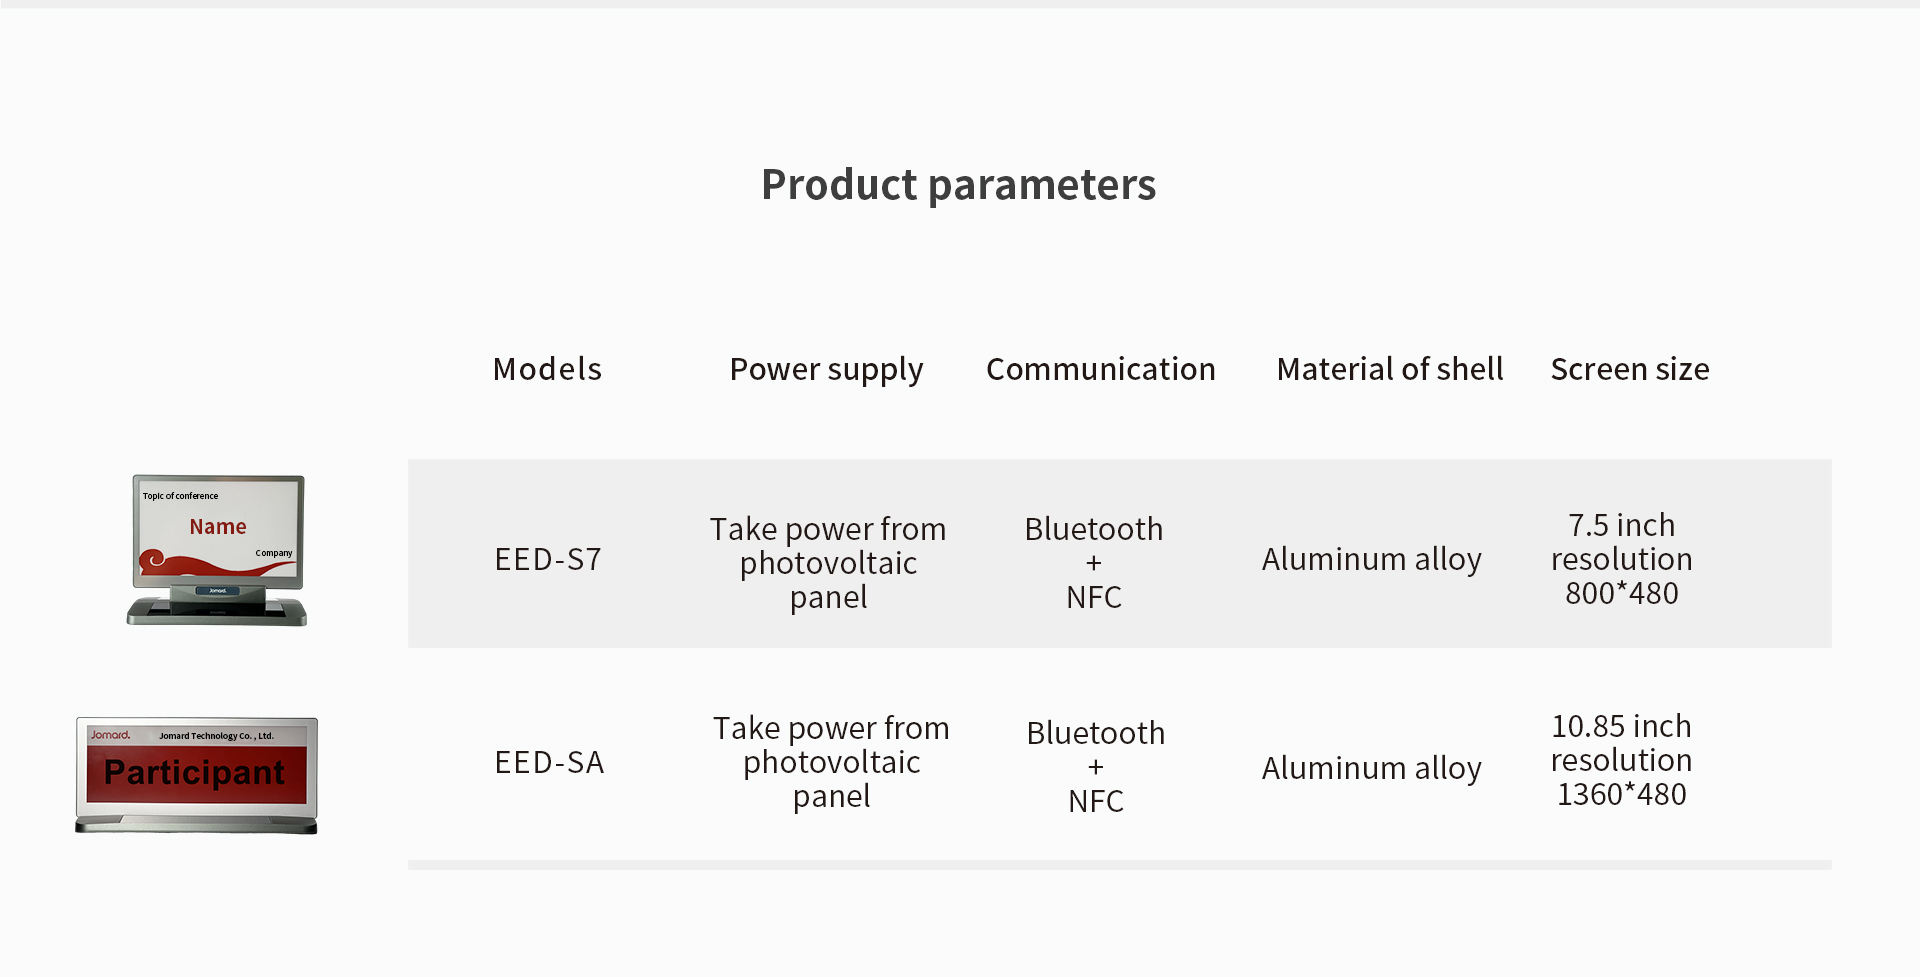Click EED-S7 photovoltaic panel power text
Image resolution: width=1920 pixels, height=977 pixels.
(x=828, y=562)
